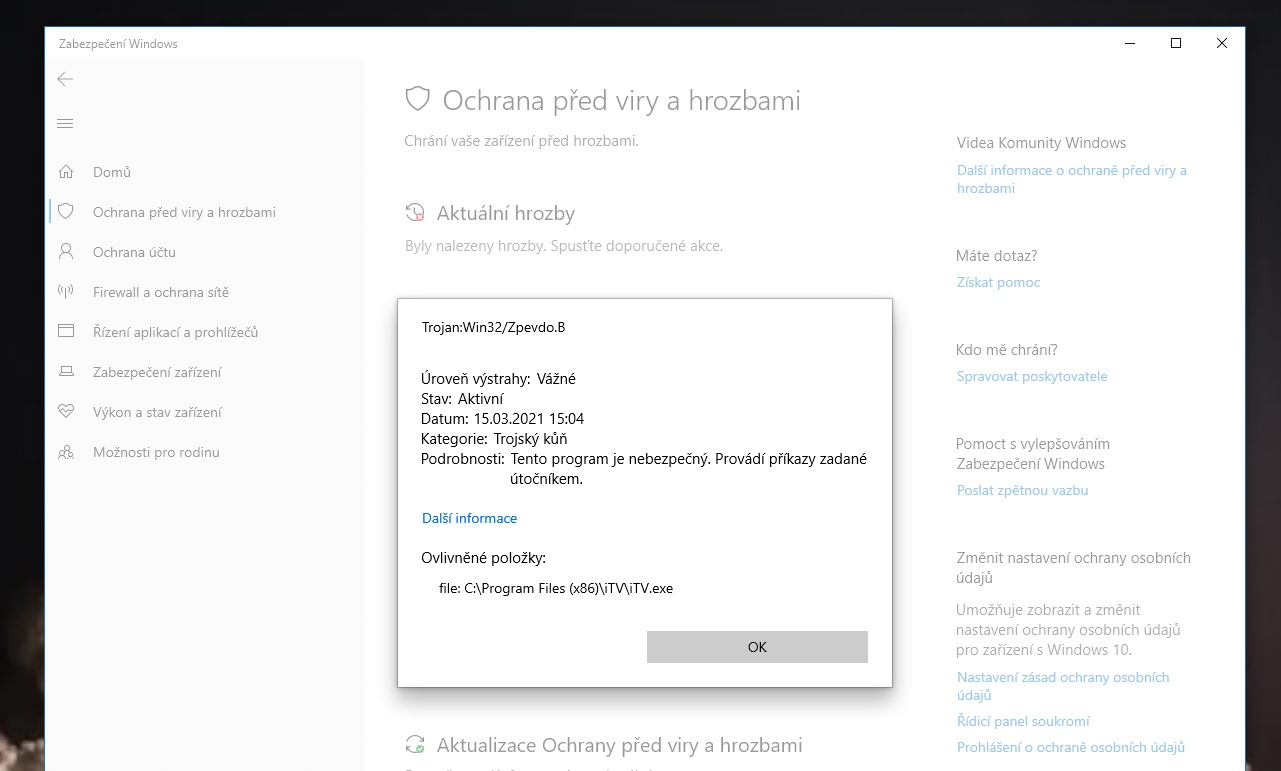Click Byly nalezeny hrozby status text
Screen dimensions: 1281x771
(564, 245)
